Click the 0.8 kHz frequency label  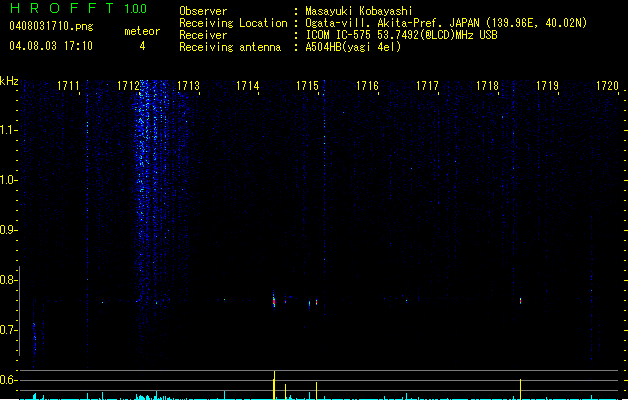(x=8, y=280)
